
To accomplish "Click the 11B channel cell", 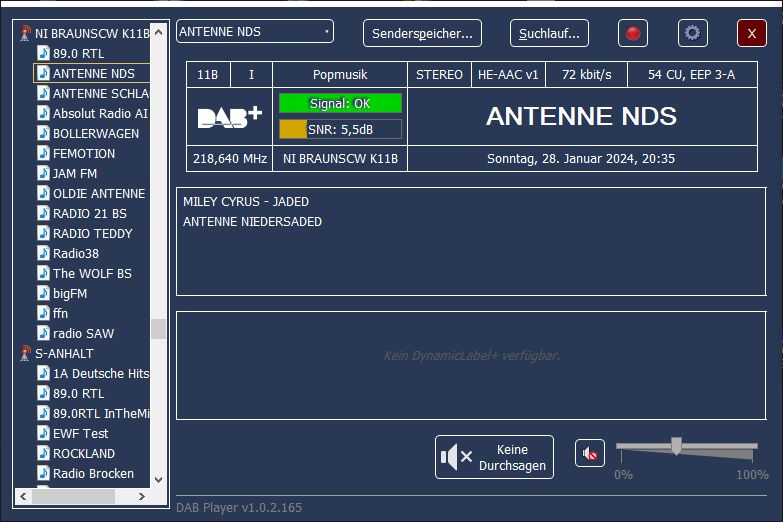I will pos(208,74).
